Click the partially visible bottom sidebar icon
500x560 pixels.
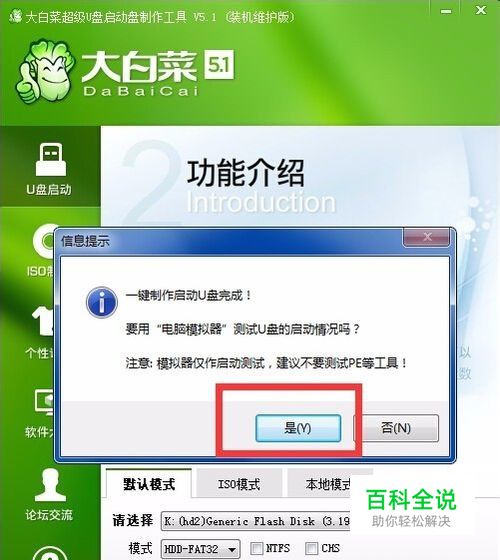pos(50,552)
